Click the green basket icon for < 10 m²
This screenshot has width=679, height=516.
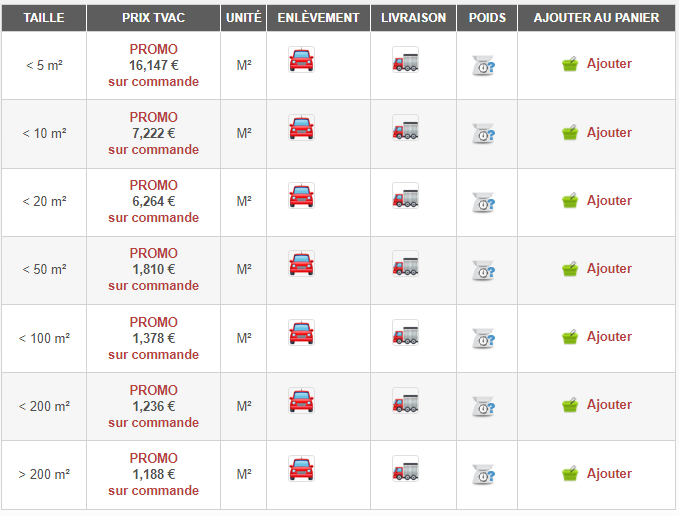[x=570, y=133]
